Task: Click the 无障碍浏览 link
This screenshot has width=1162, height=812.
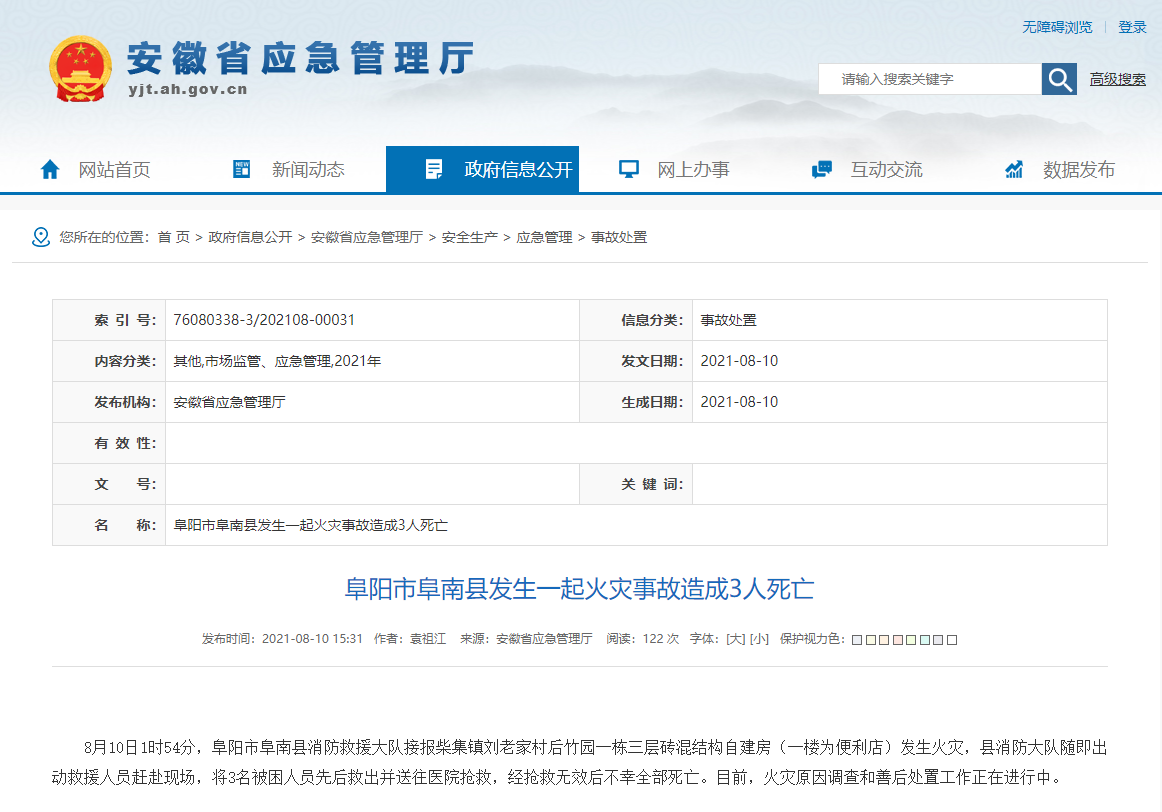Action: pos(1057,27)
